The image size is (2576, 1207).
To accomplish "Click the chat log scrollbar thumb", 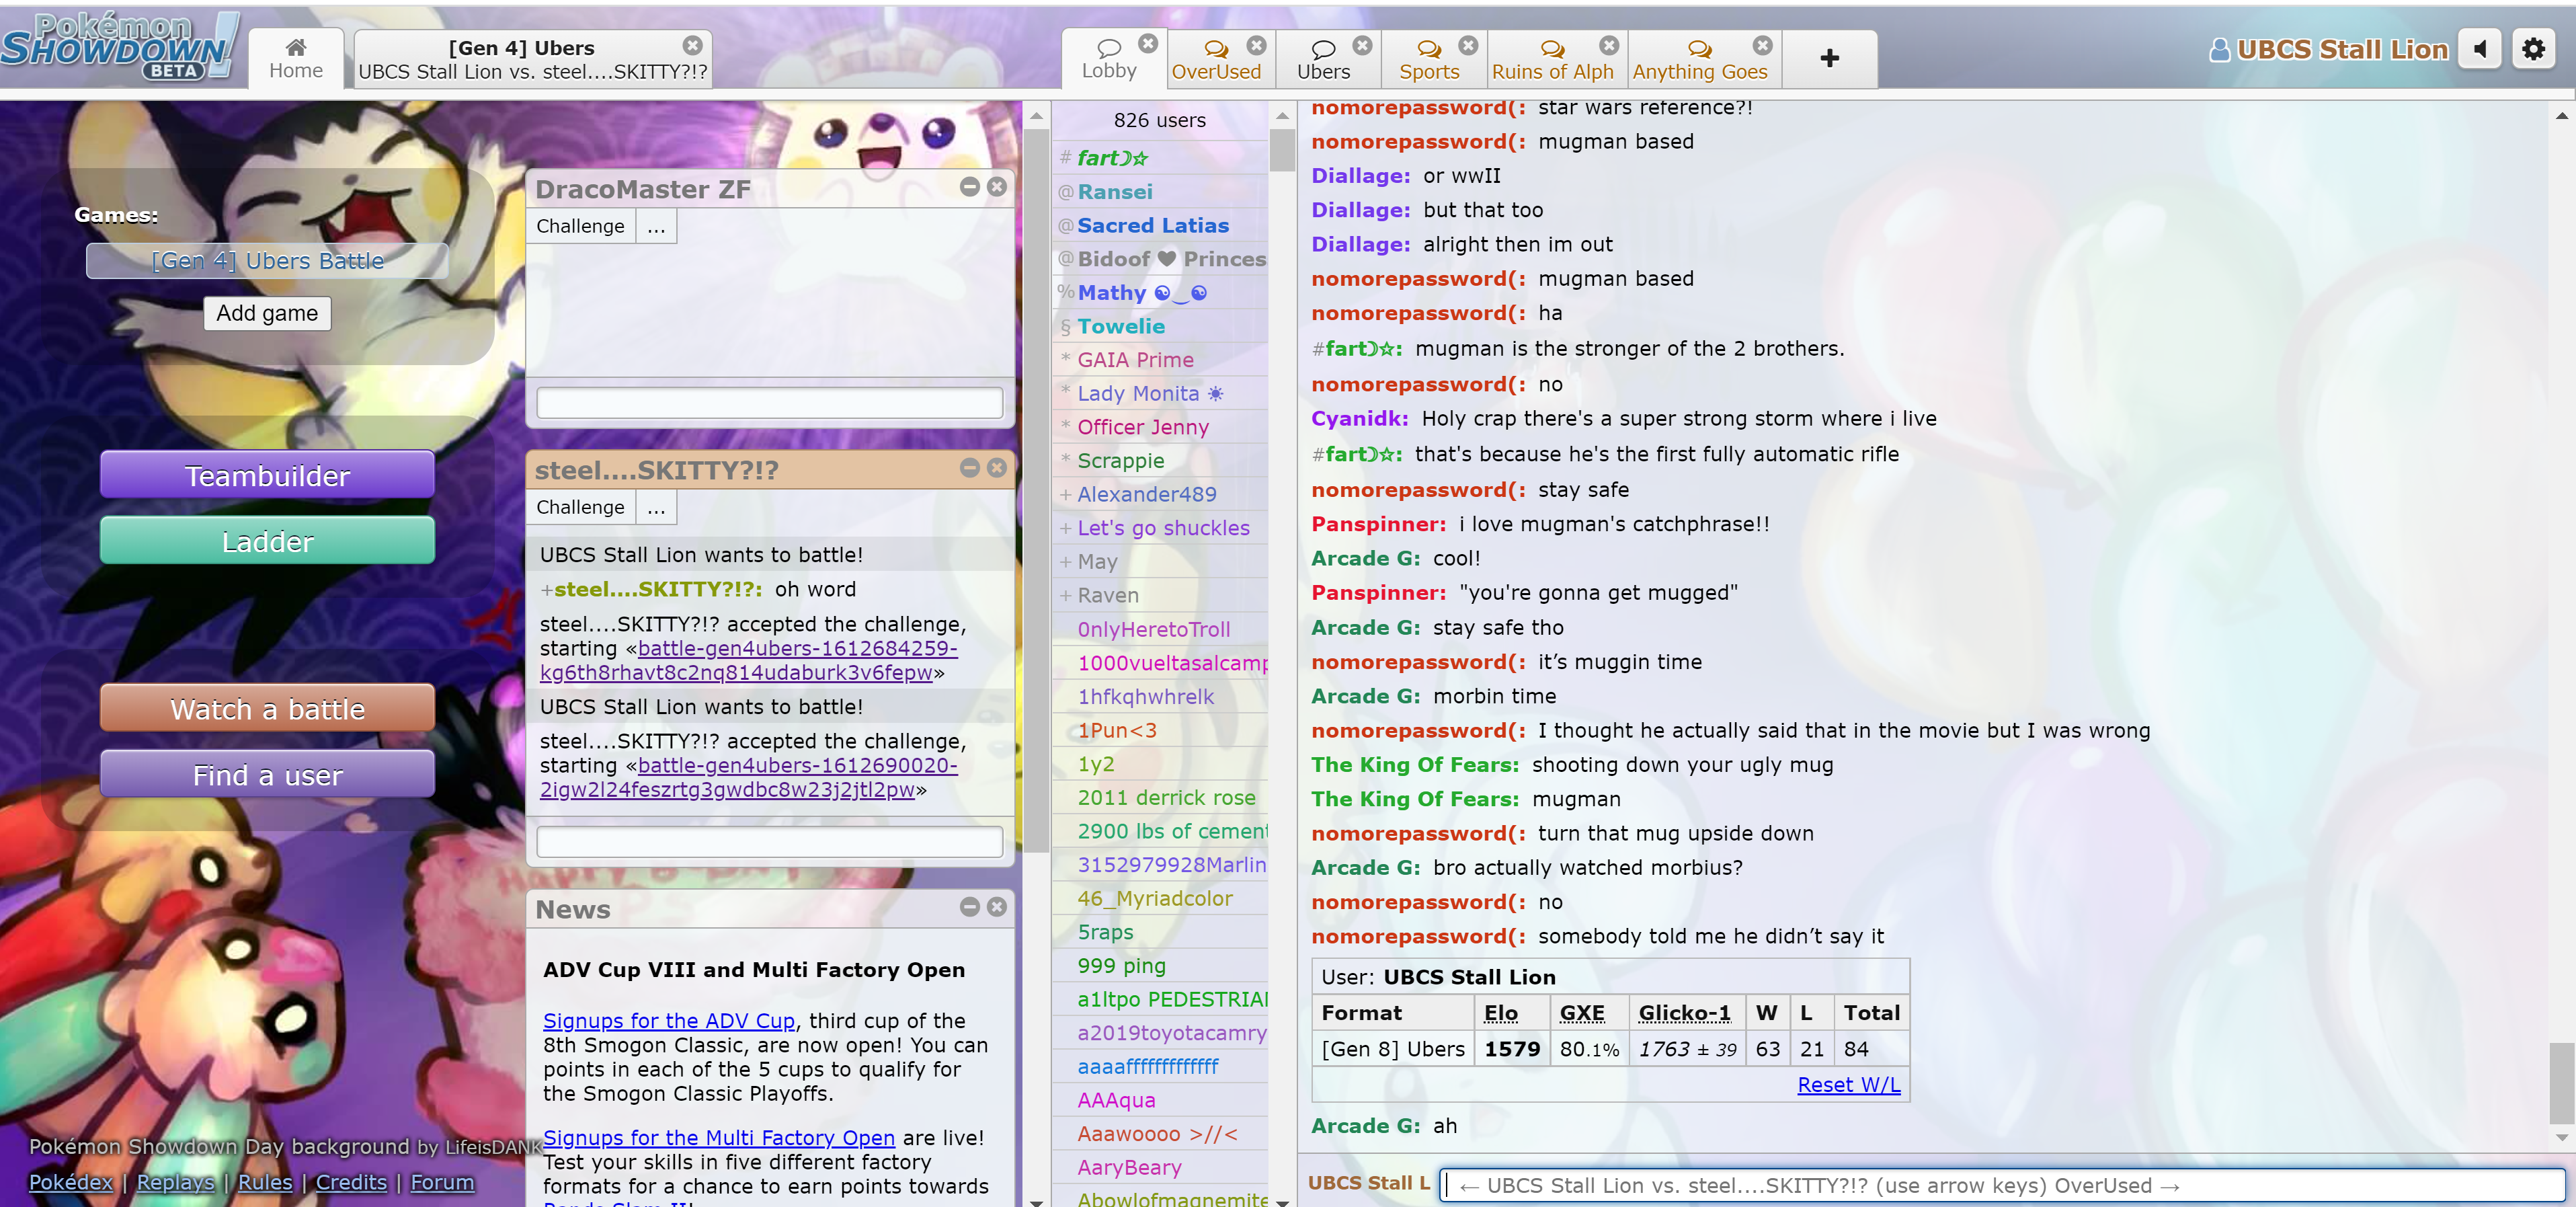I will click(x=2561, y=1082).
